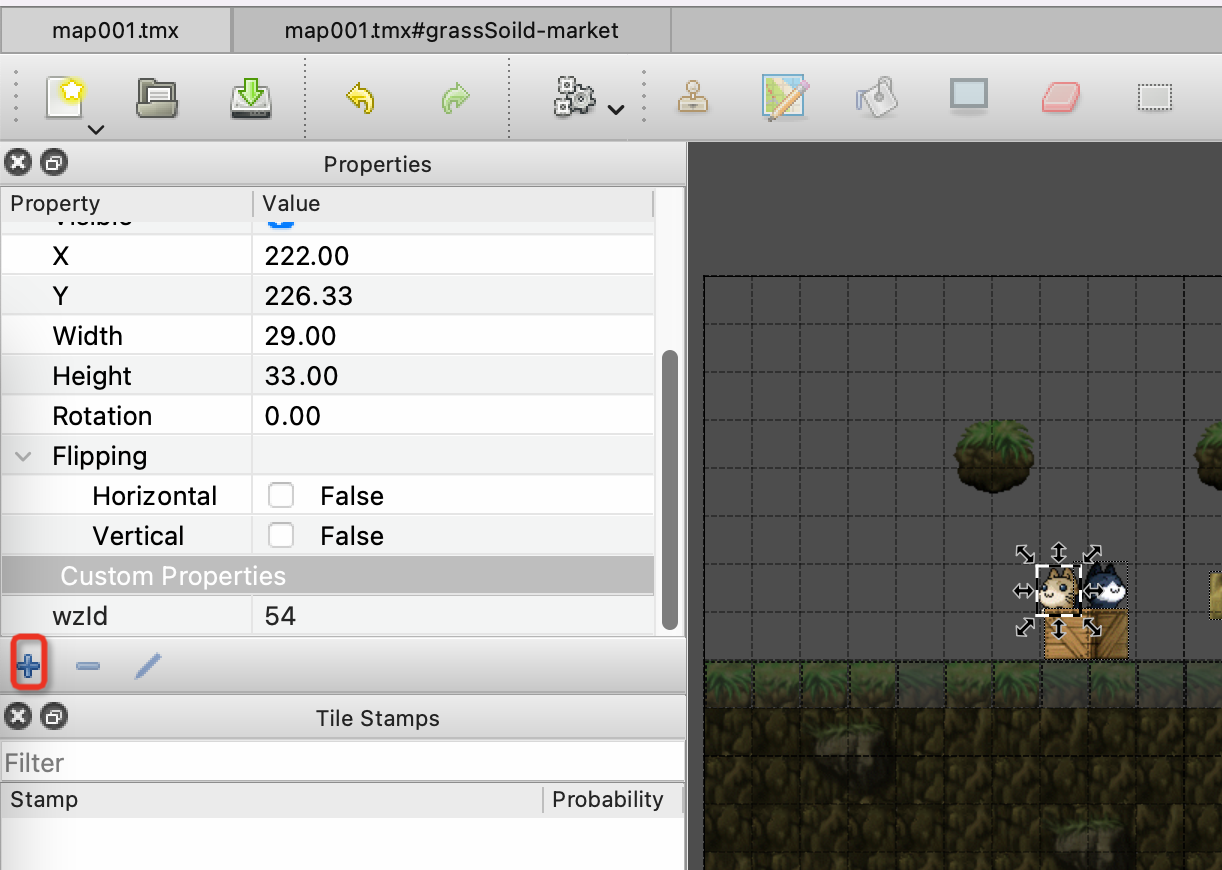This screenshot has height=870, width=1222.
Task: Click the Undo action icon
Action: tap(360, 97)
